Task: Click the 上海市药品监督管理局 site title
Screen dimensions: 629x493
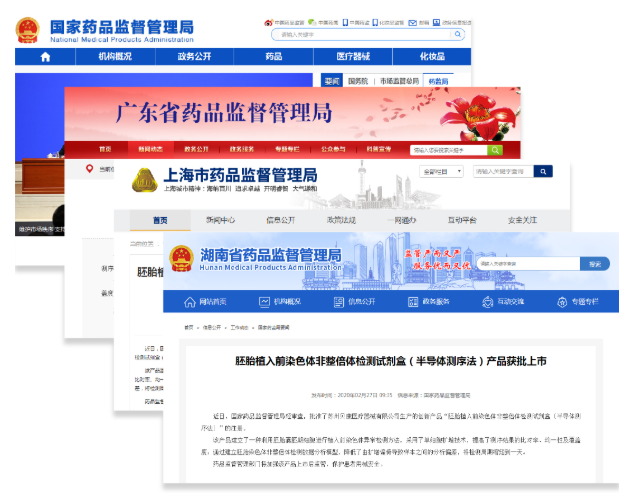Action: pos(240,175)
